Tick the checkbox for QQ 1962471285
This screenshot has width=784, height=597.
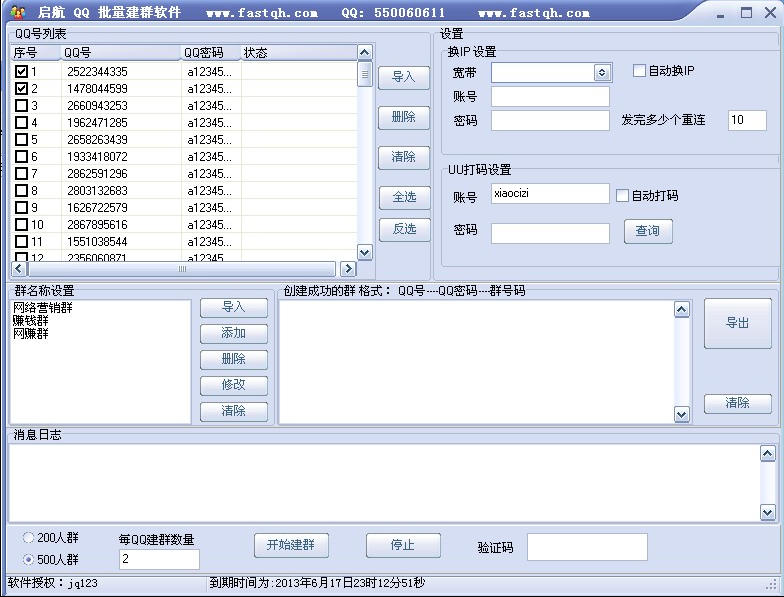click(x=21, y=122)
